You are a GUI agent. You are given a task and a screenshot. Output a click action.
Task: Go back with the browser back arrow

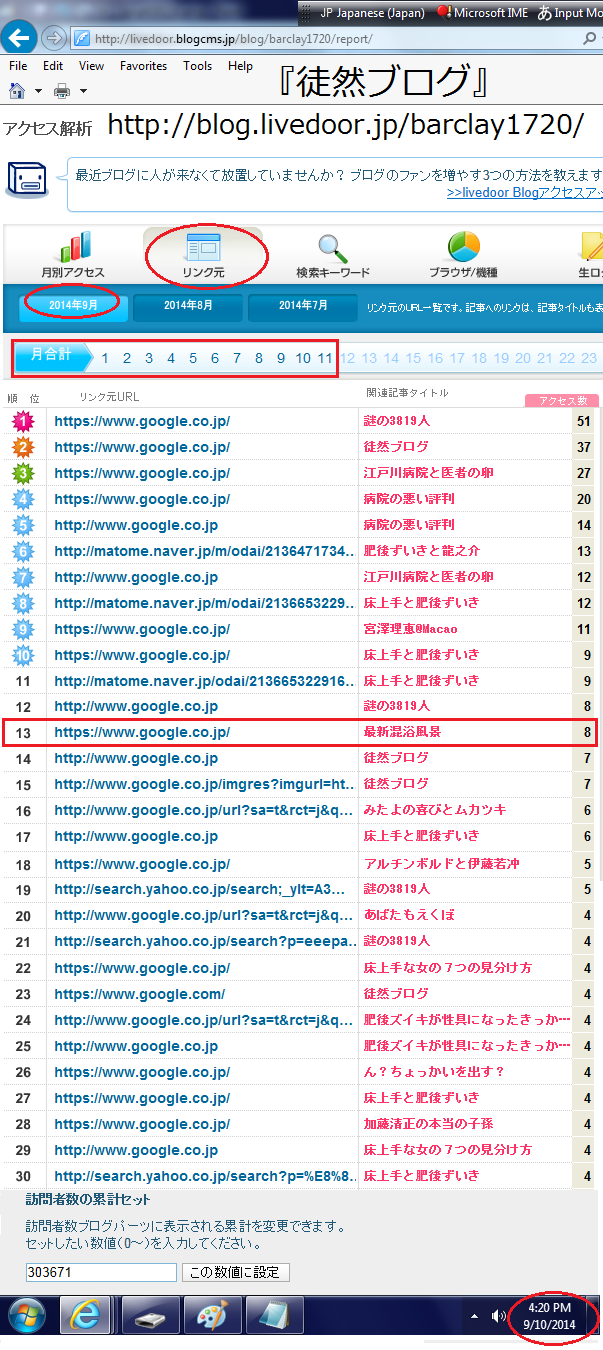pyautogui.click(x=20, y=38)
